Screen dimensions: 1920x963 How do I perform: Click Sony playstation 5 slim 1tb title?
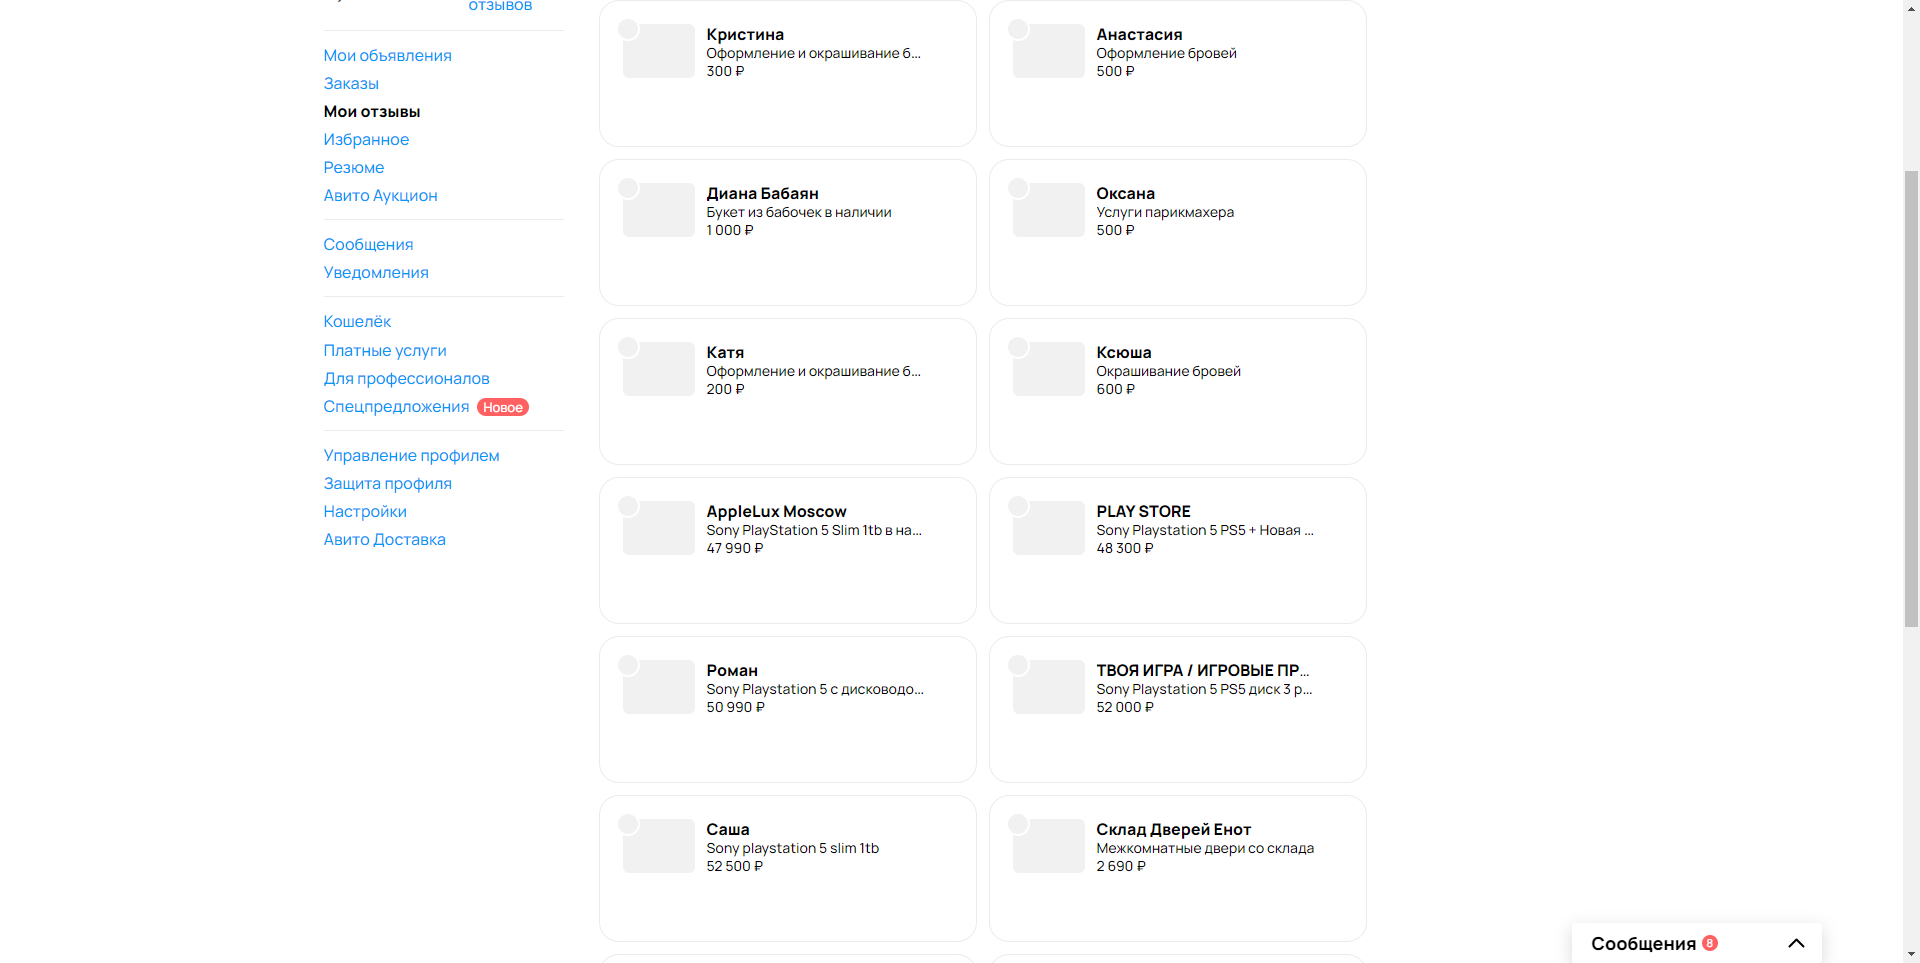pyautogui.click(x=792, y=848)
